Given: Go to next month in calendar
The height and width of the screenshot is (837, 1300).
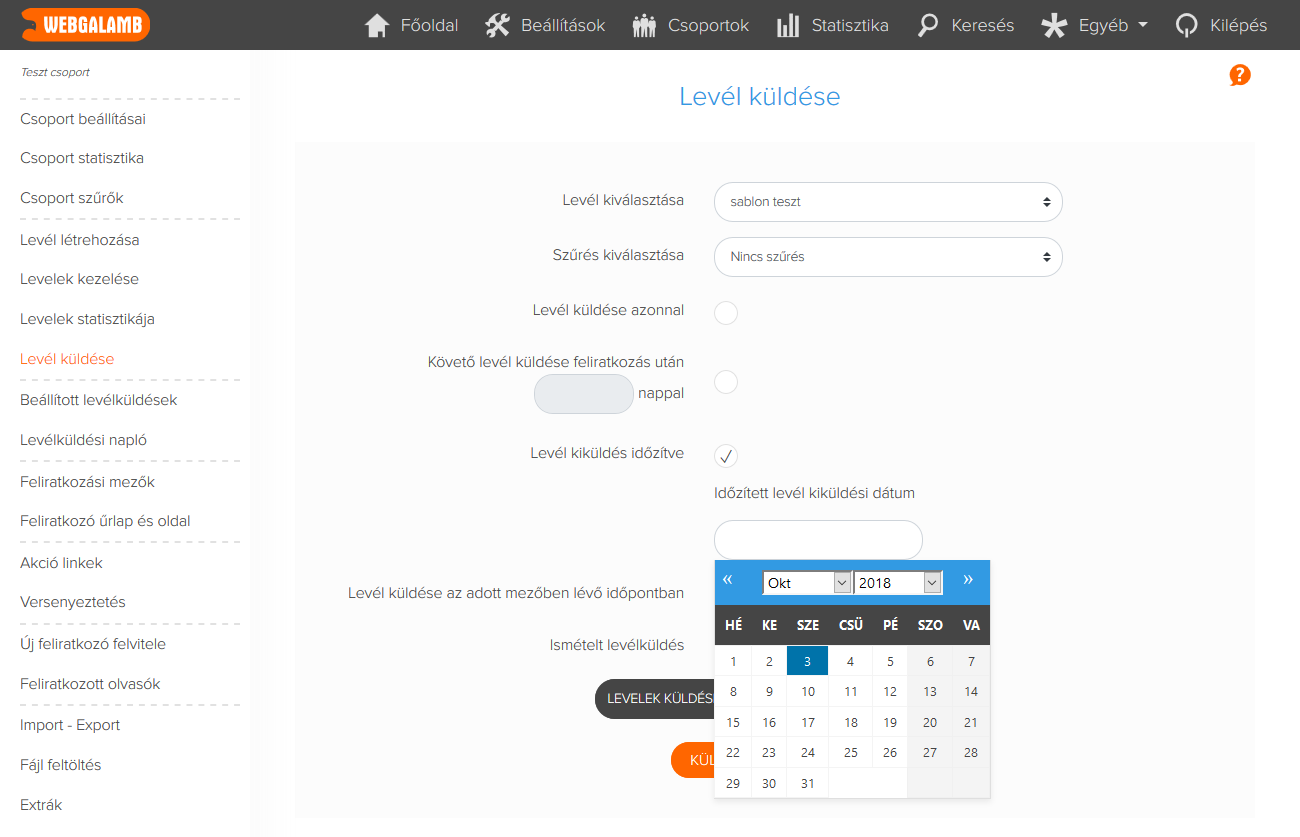Looking at the screenshot, I should click(x=968, y=579).
